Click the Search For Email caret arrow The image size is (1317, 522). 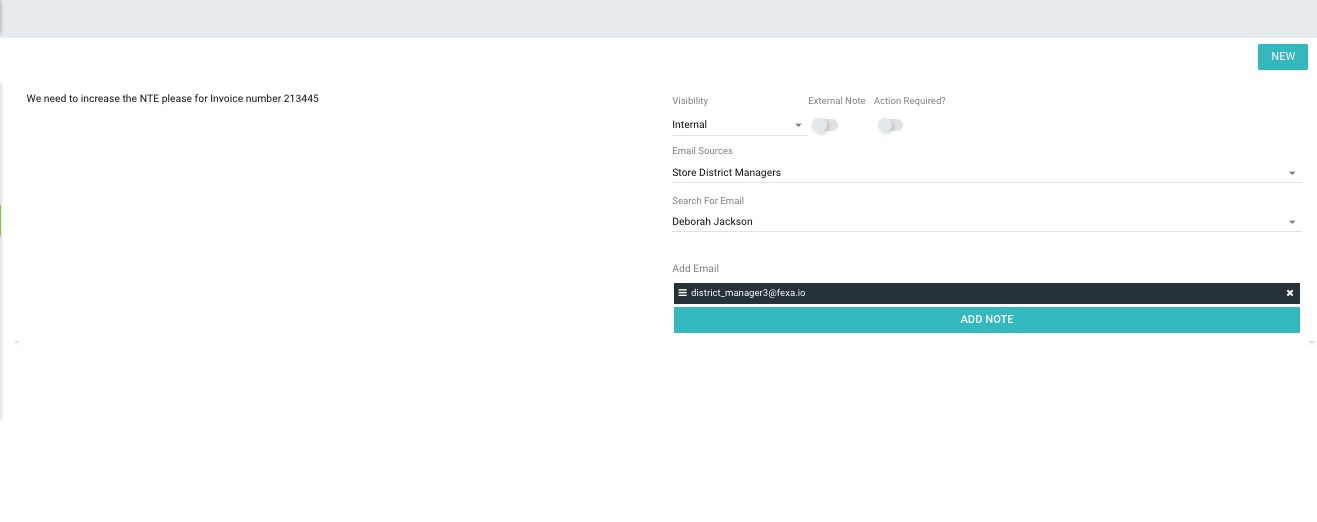point(1291,222)
